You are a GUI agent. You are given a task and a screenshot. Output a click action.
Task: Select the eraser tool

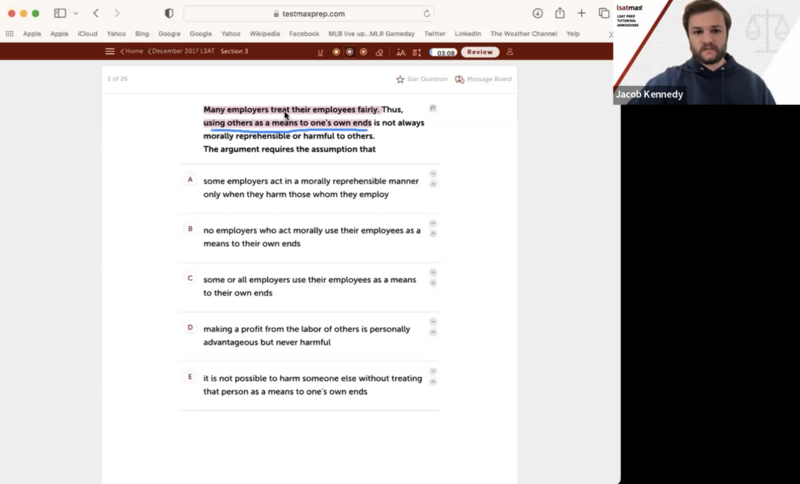(x=379, y=52)
